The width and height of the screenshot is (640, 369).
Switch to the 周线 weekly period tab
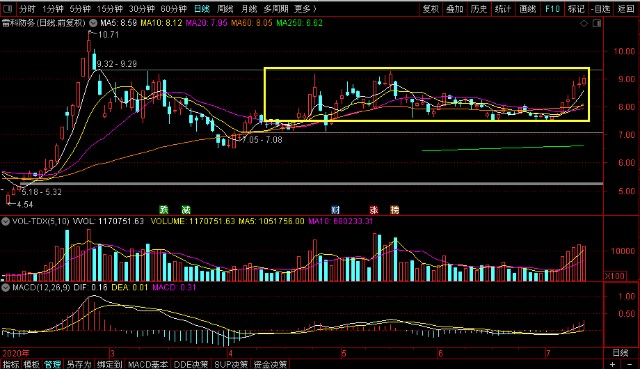coord(225,9)
